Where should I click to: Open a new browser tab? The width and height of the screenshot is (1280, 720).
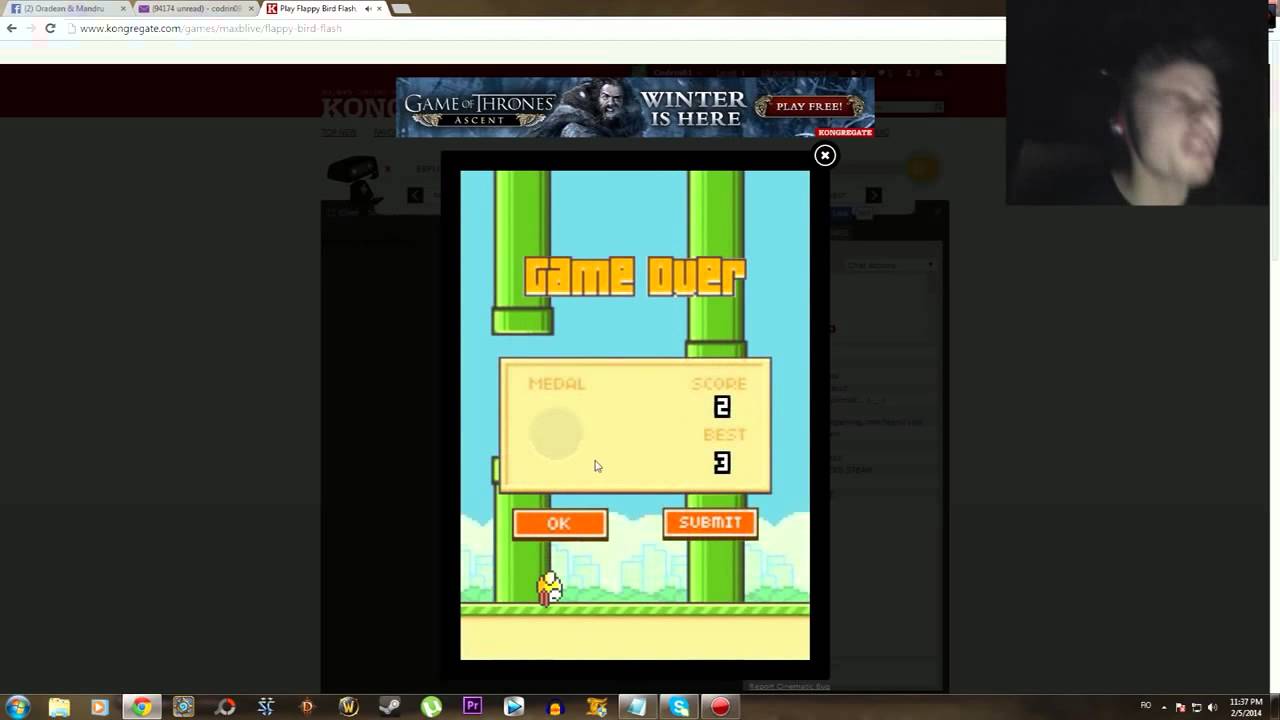(400, 8)
